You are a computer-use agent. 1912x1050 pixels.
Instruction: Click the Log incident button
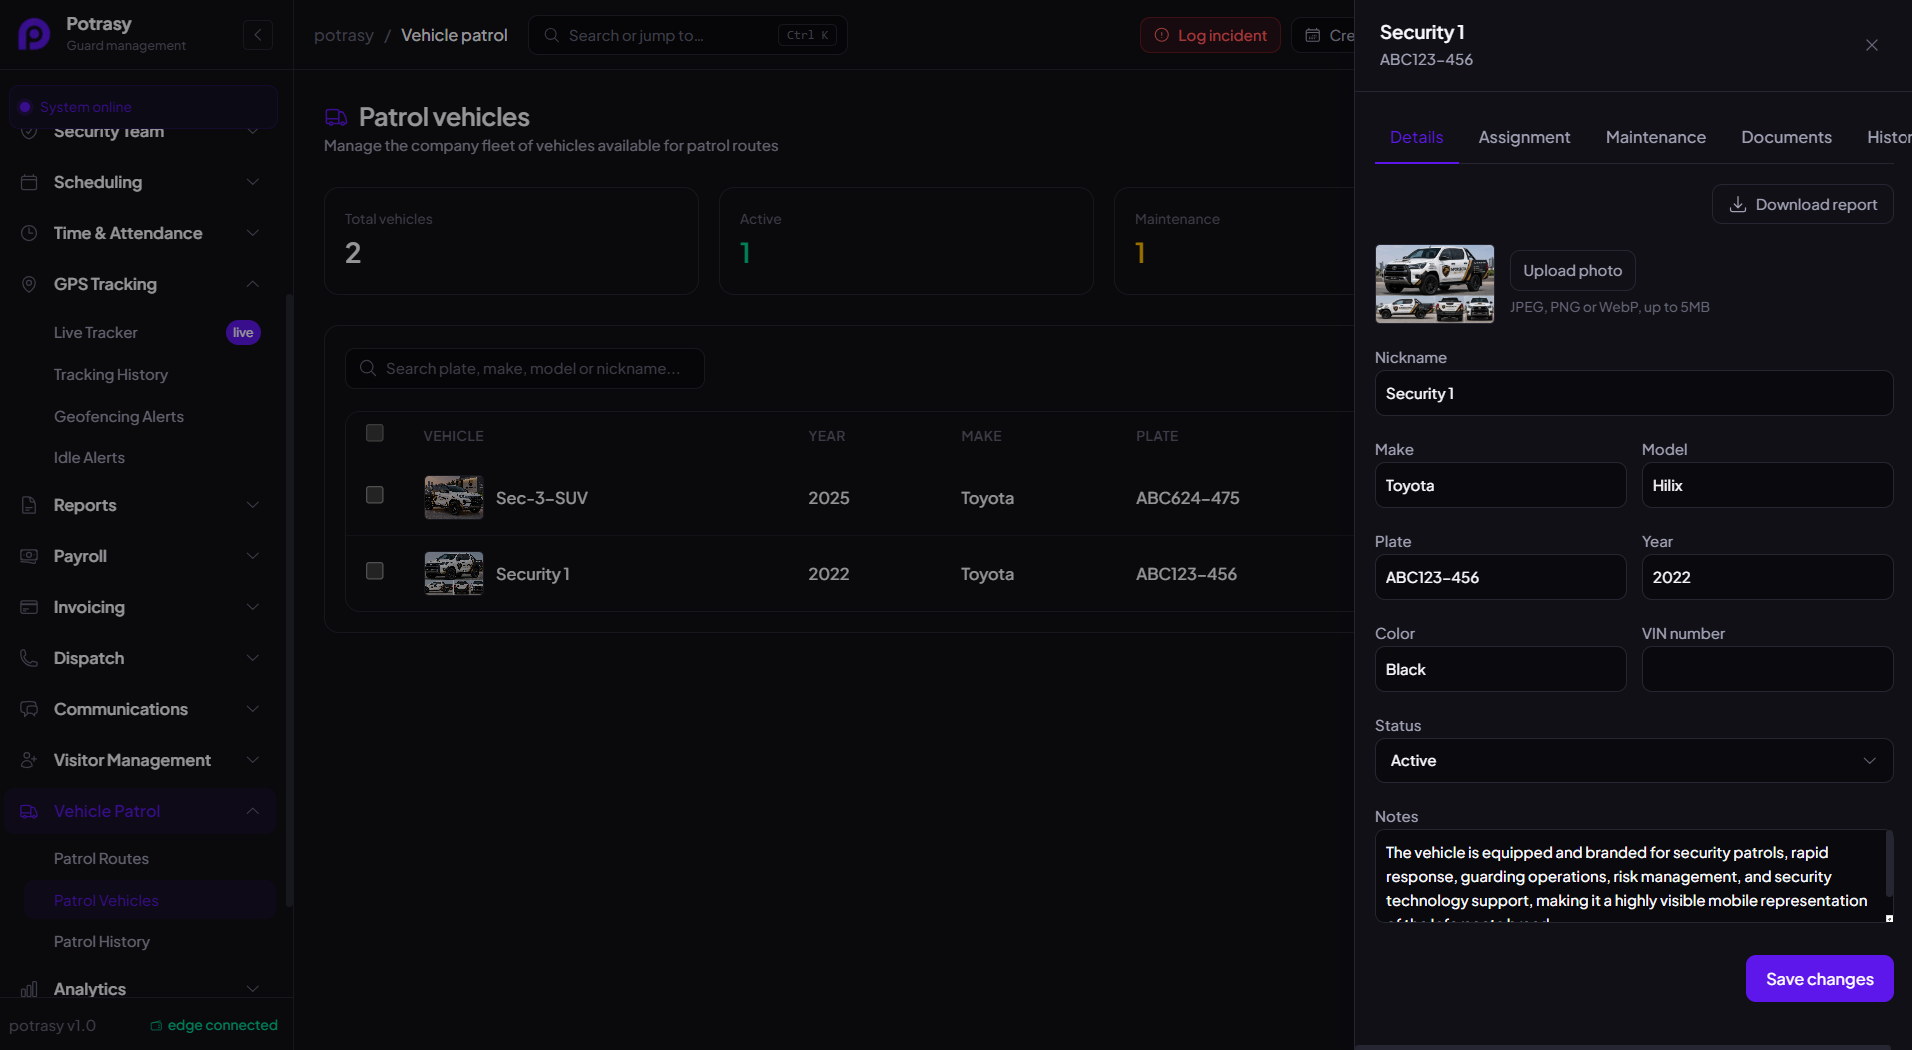pyautogui.click(x=1210, y=35)
